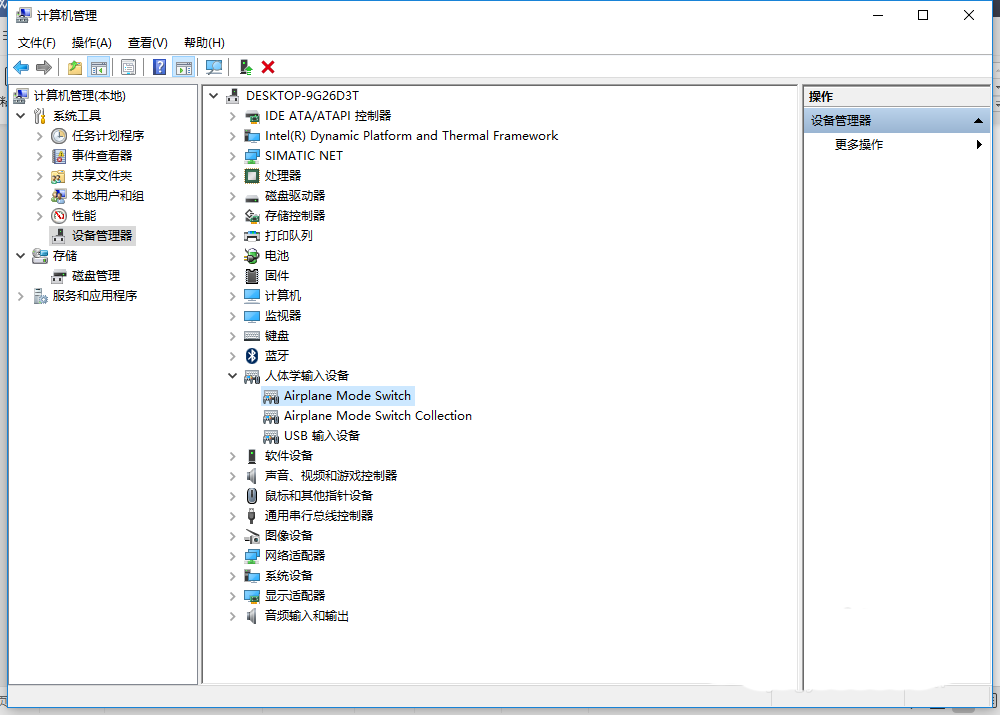Click the Properties toolbar icon
This screenshot has height=715, width=1000.
click(128, 67)
